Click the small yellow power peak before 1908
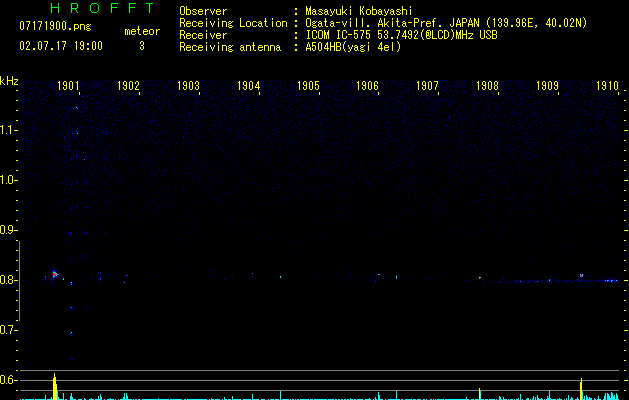Screen dimensions: 629x400 (479, 394)
